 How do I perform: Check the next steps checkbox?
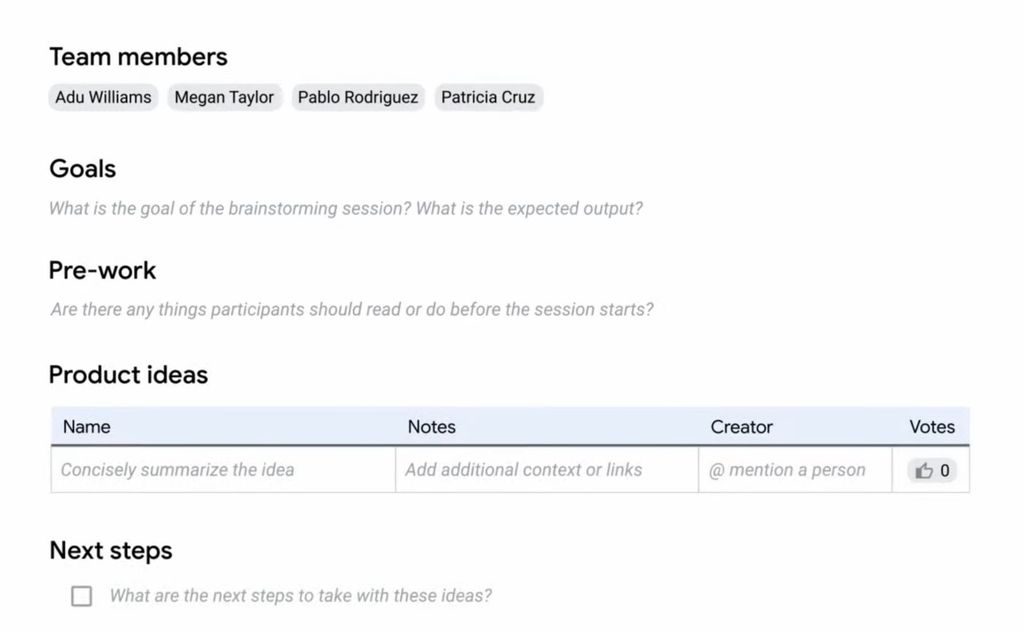(x=82, y=595)
